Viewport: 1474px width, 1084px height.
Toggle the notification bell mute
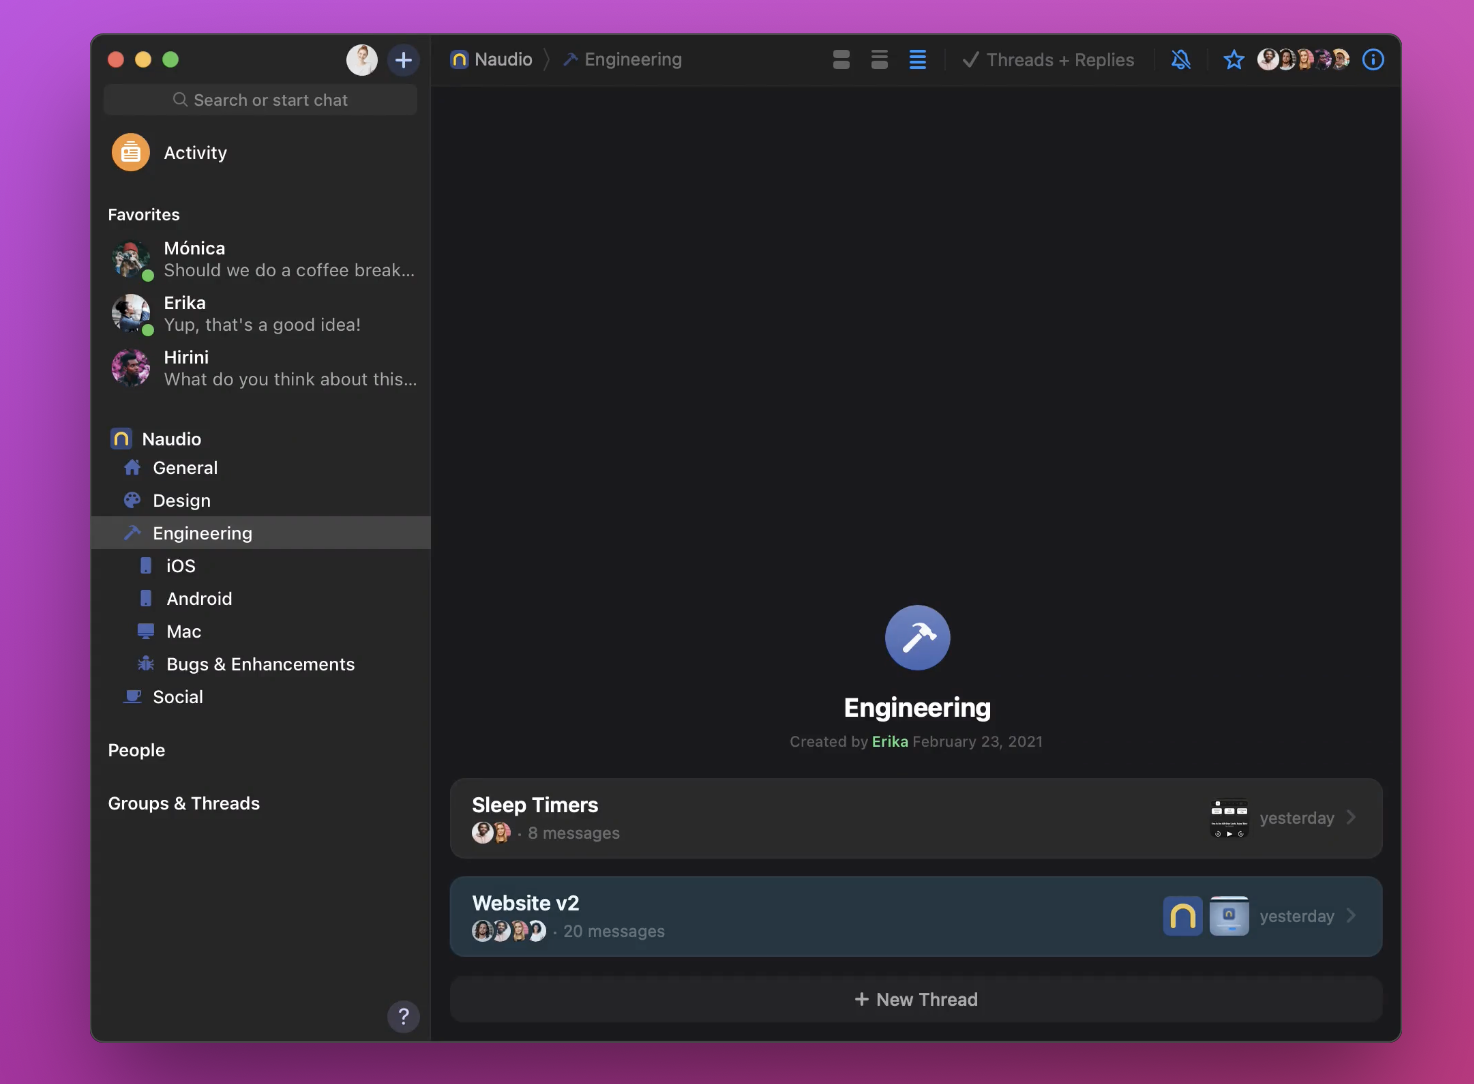tap(1181, 60)
